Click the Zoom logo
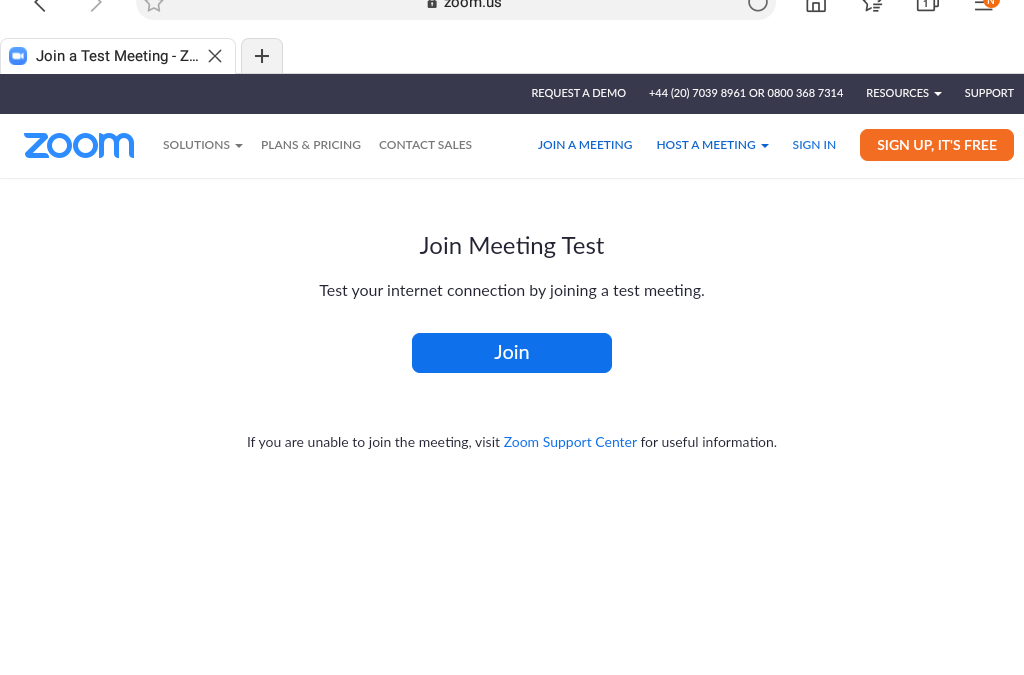The image size is (1024, 675). pos(79,145)
